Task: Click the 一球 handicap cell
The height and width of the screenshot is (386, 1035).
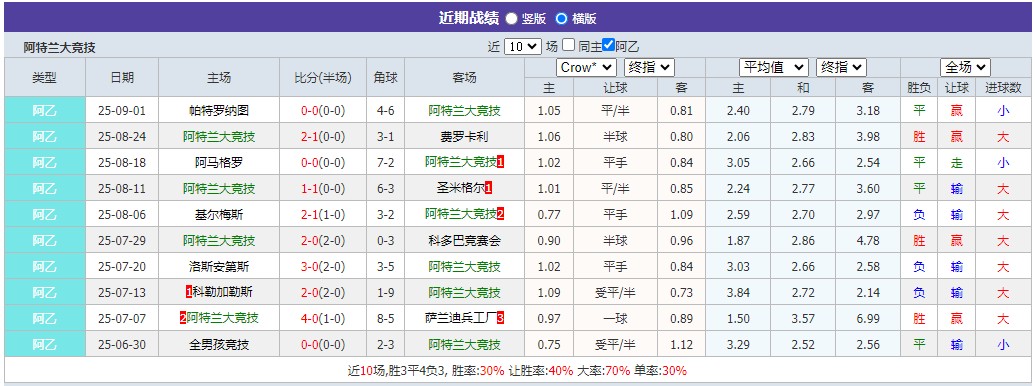Action: click(616, 318)
